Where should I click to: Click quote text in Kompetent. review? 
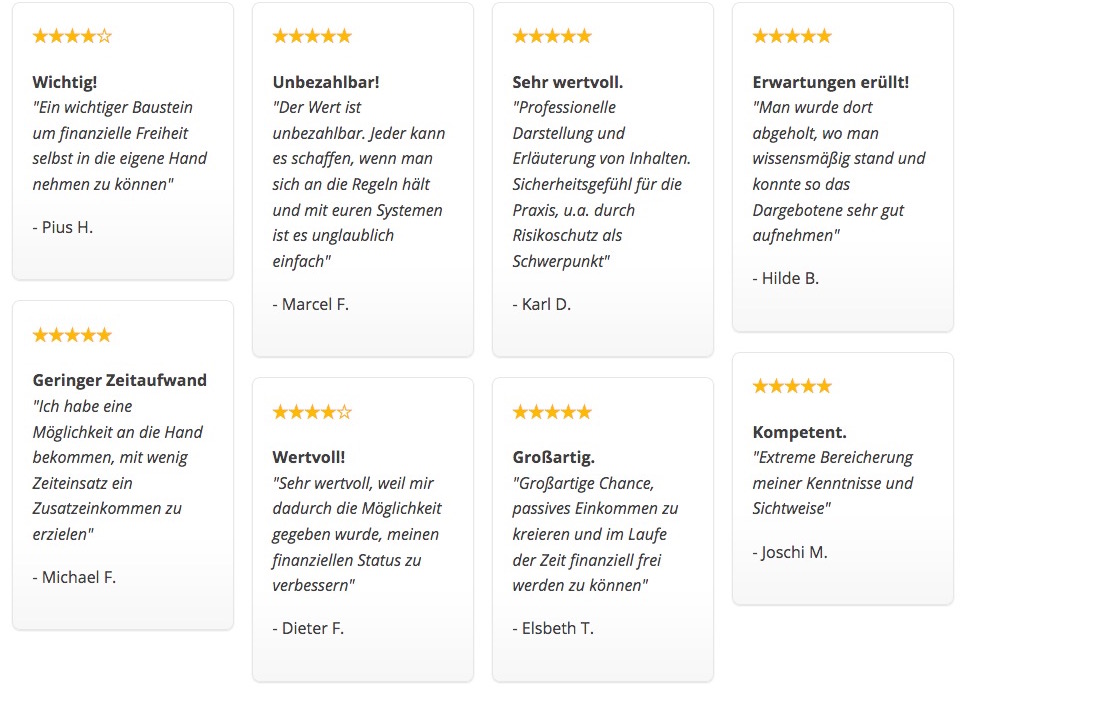click(x=833, y=483)
